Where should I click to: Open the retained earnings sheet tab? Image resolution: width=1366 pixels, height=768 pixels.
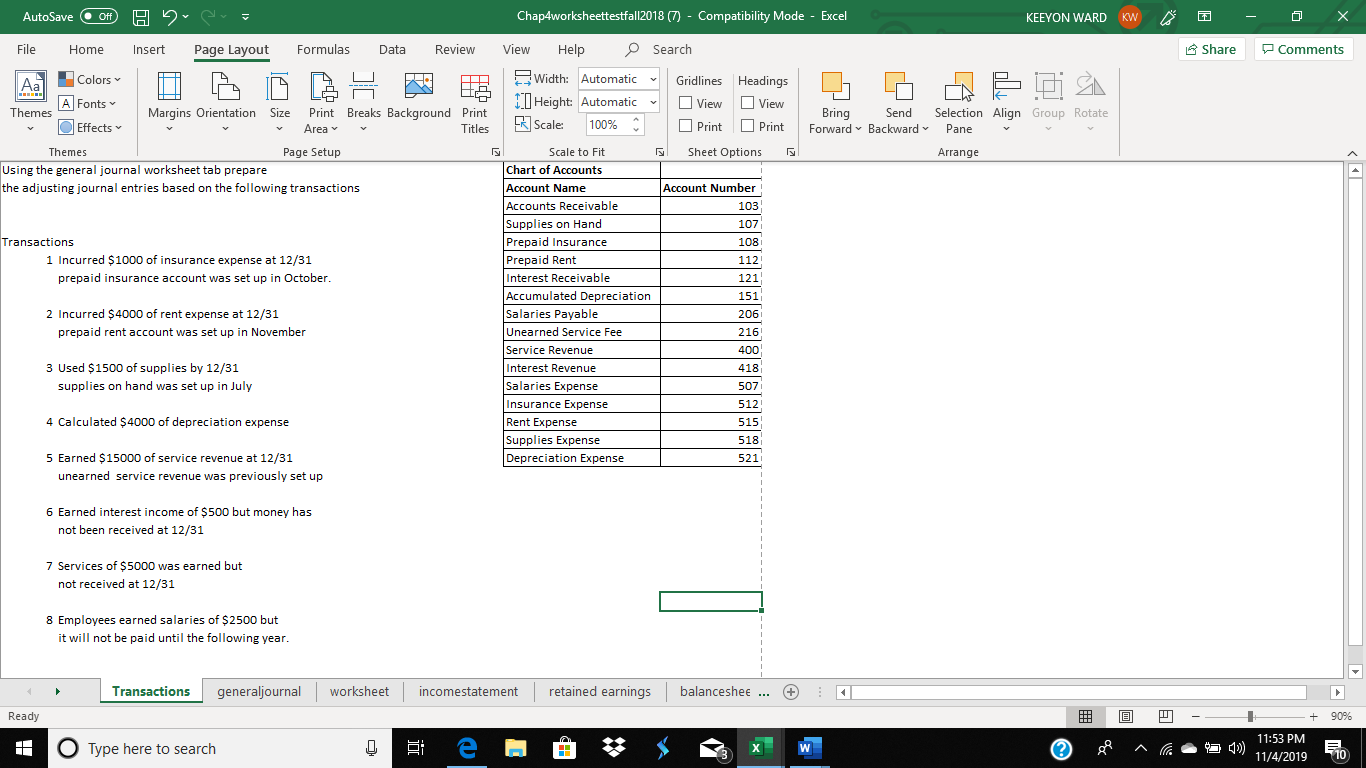(600, 691)
